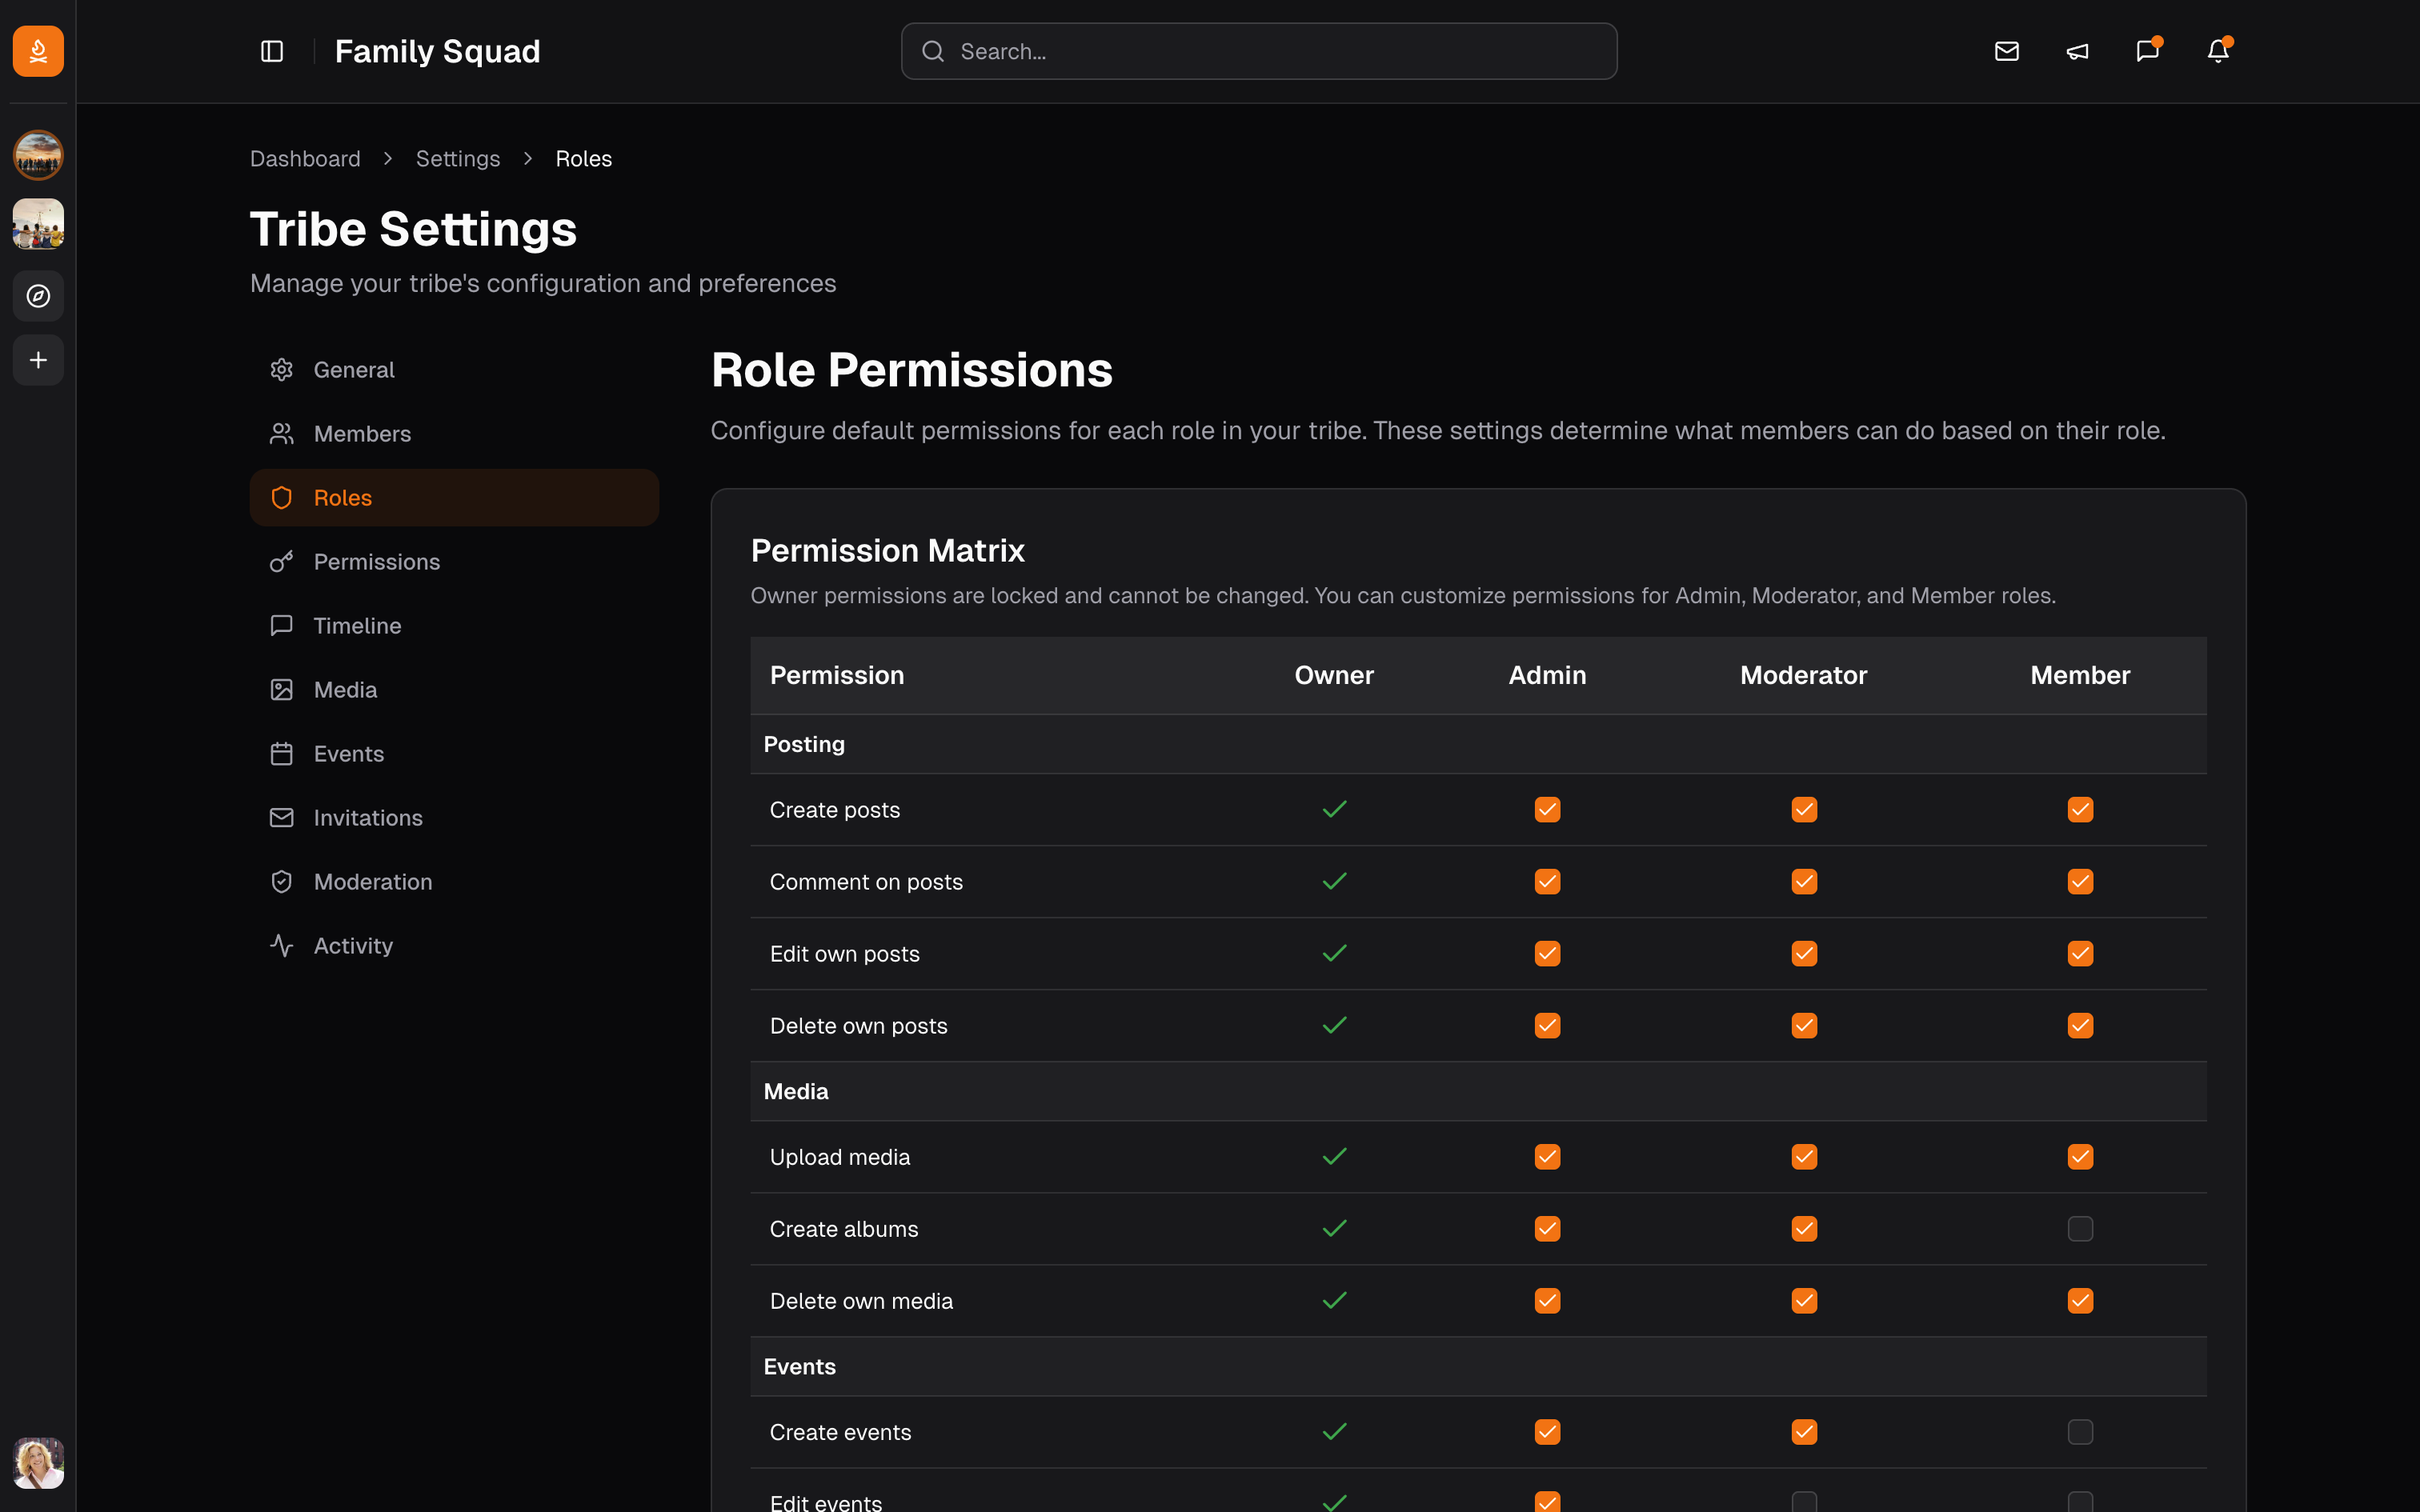Click the orange campfire app logo
This screenshot has height=1512, width=2420.
pos(37,51)
